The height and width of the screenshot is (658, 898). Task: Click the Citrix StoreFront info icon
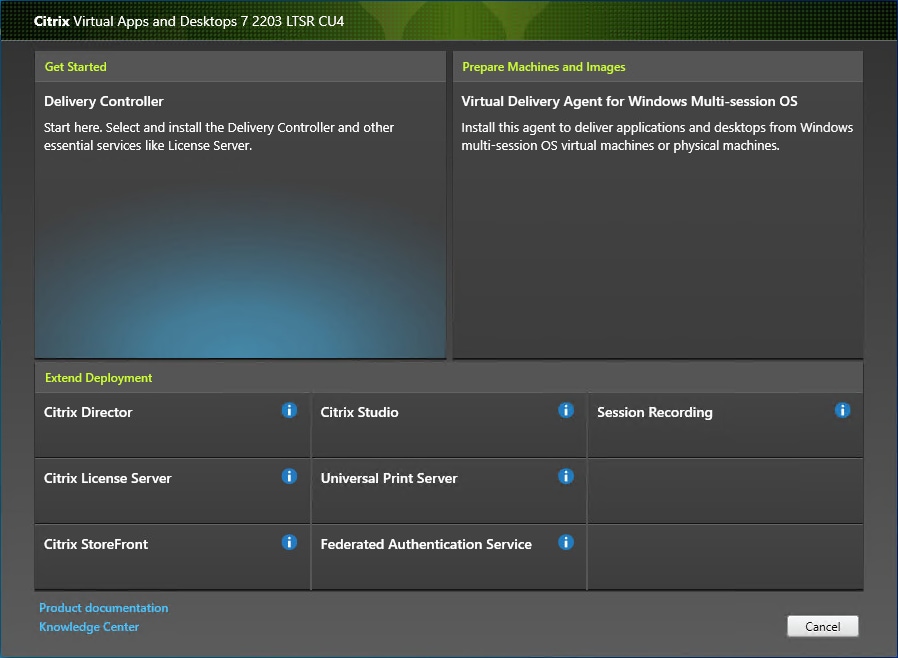[289, 542]
